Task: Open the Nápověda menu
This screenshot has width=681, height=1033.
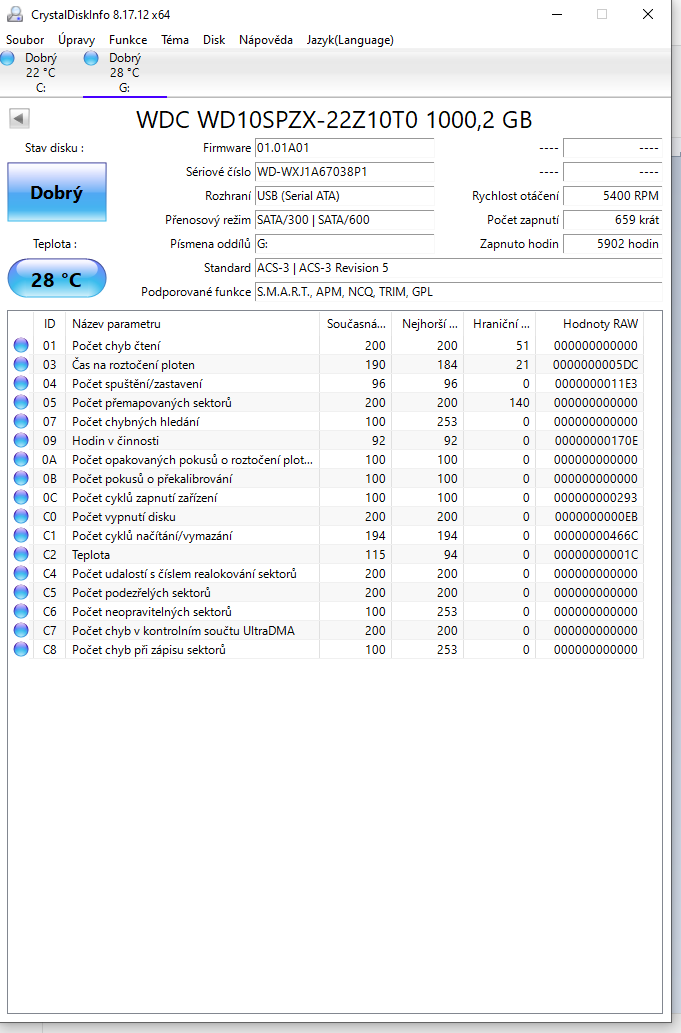Action: pyautogui.click(x=265, y=40)
